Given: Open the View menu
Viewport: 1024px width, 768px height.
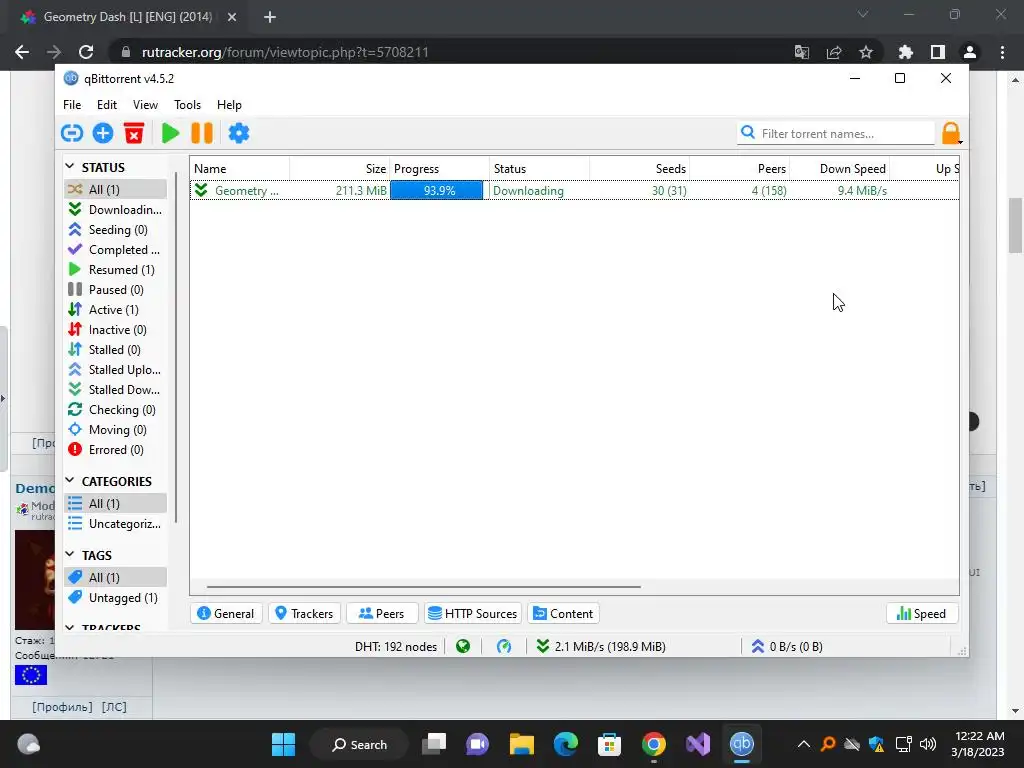Looking at the screenshot, I should (145, 104).
